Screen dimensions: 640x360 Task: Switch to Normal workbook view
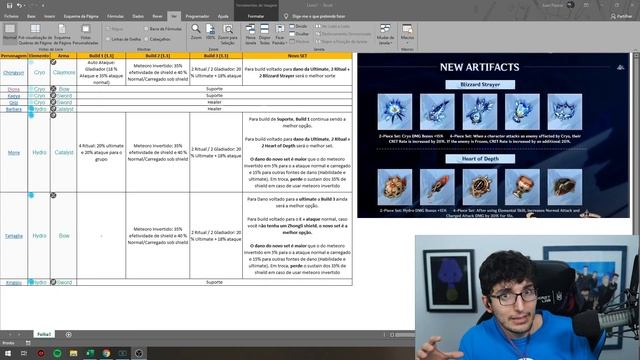pyautogui.click(x=10, y=33)
